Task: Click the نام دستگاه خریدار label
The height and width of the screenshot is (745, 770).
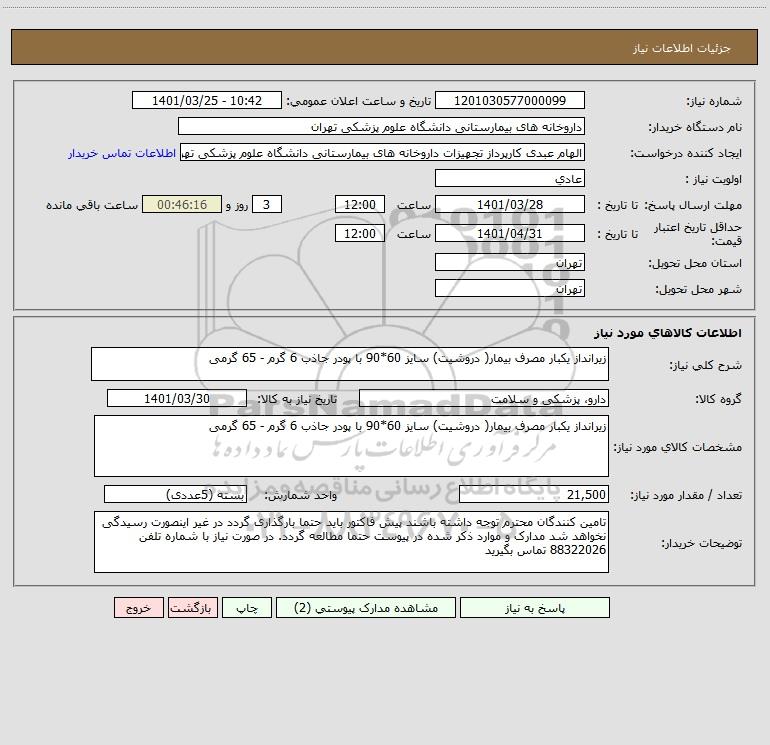Action: point(695,128)
